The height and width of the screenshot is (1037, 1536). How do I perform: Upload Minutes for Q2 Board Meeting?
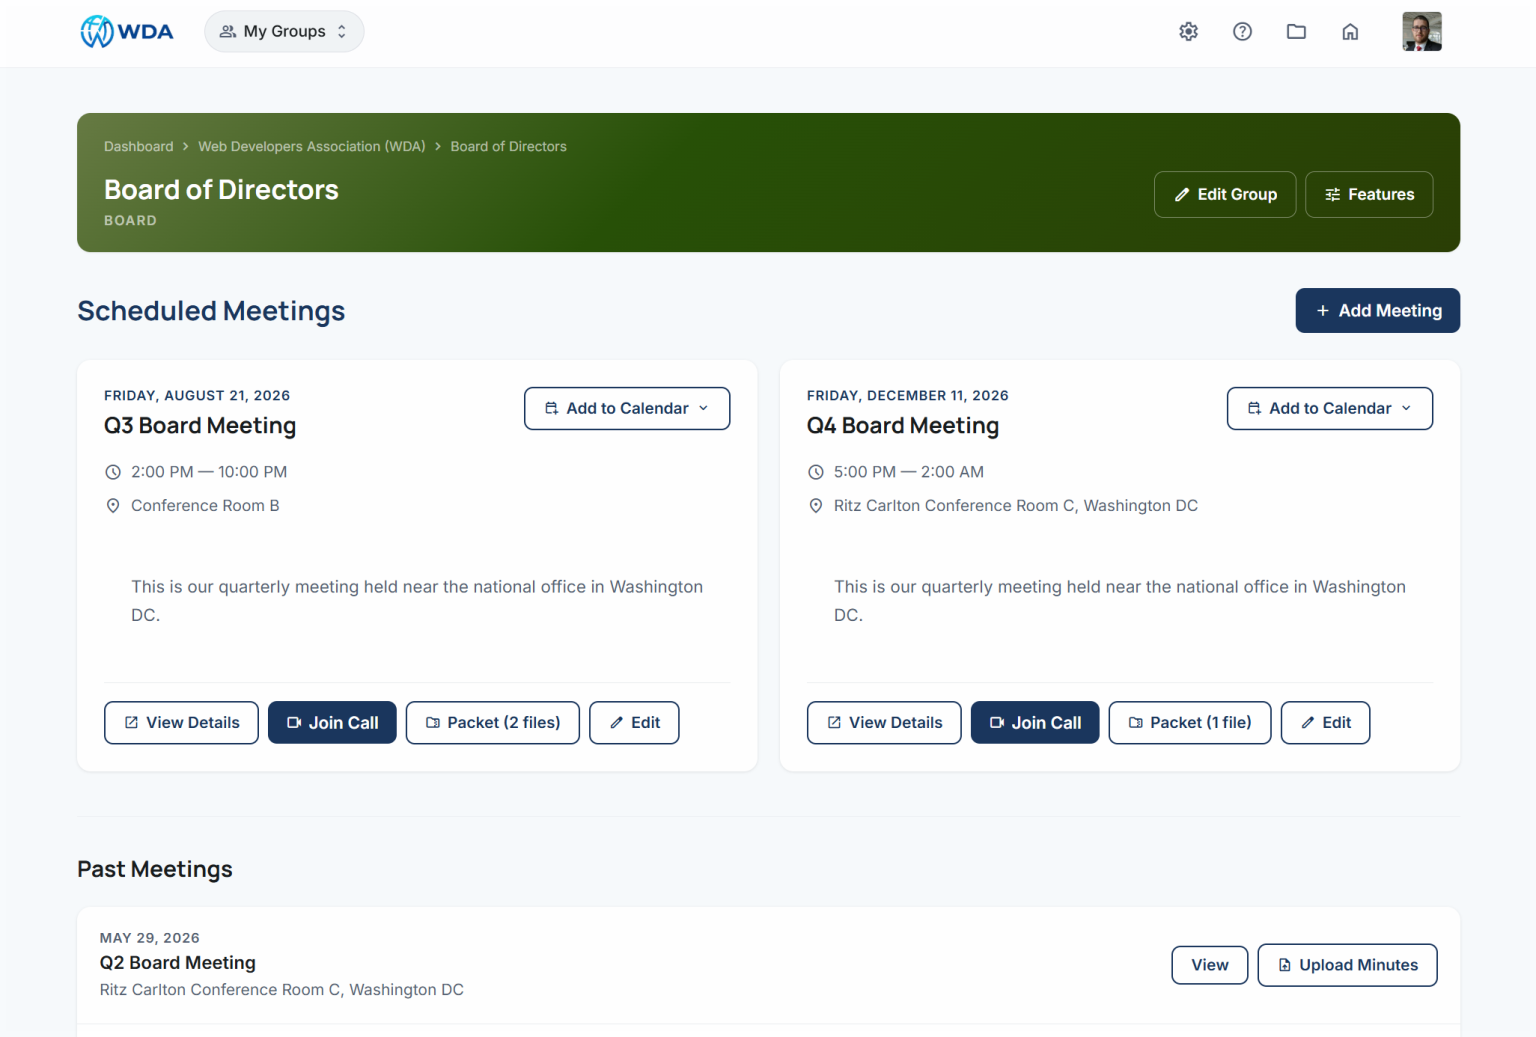(x=1347, y=965)
